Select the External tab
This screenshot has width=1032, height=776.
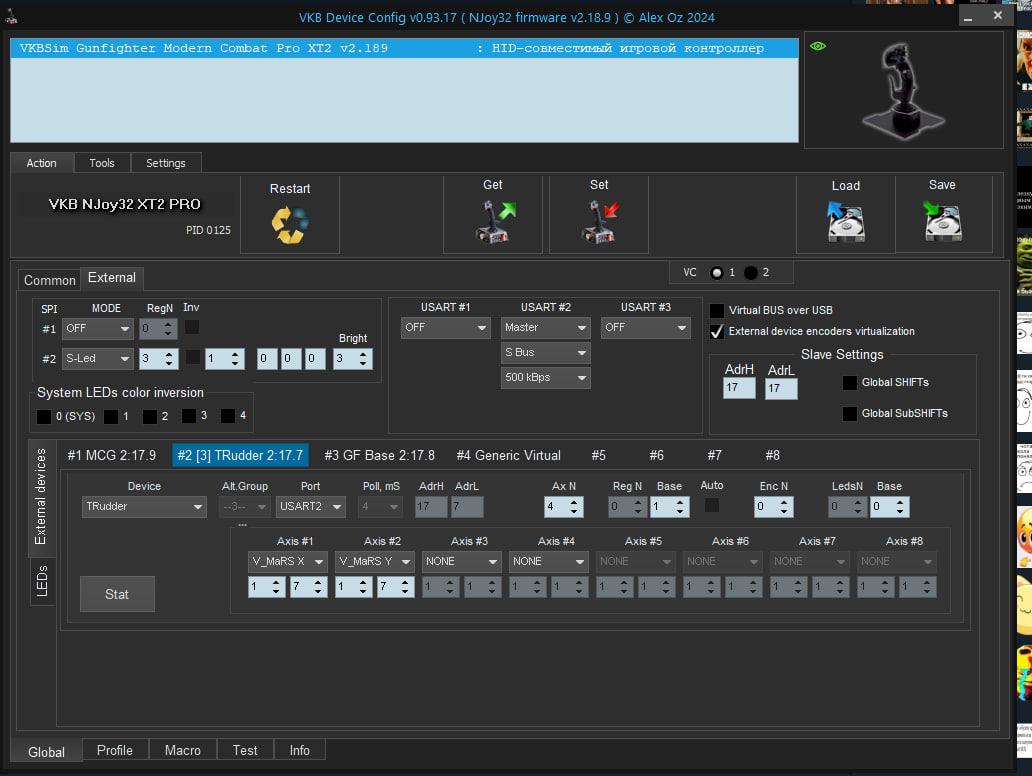112,278
